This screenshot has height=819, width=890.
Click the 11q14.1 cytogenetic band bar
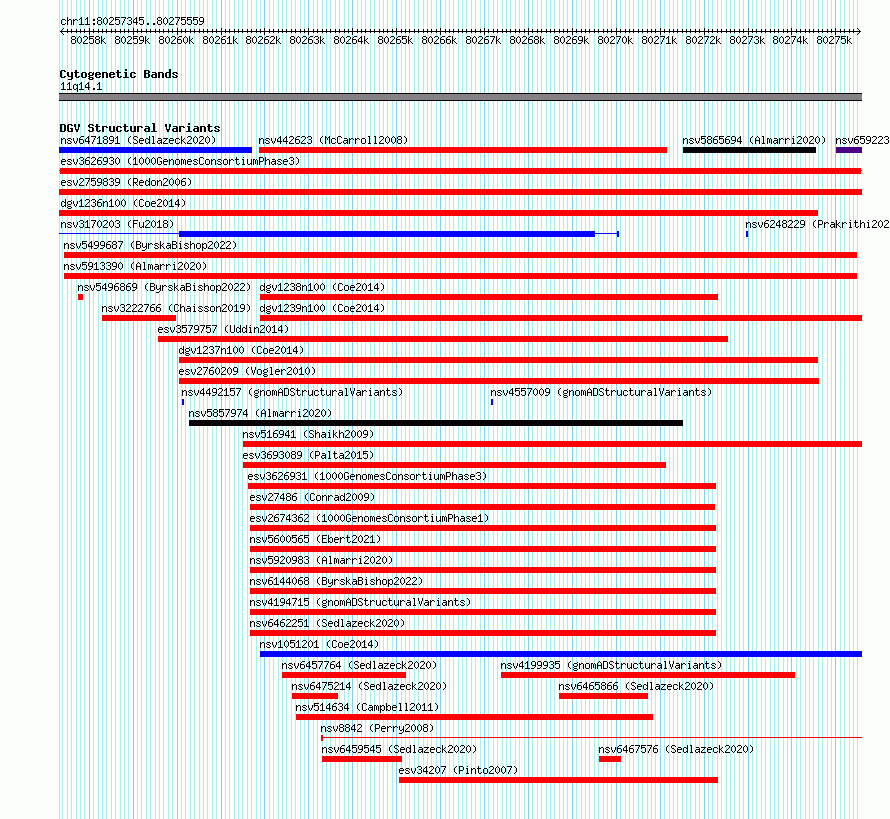[460, 97]
